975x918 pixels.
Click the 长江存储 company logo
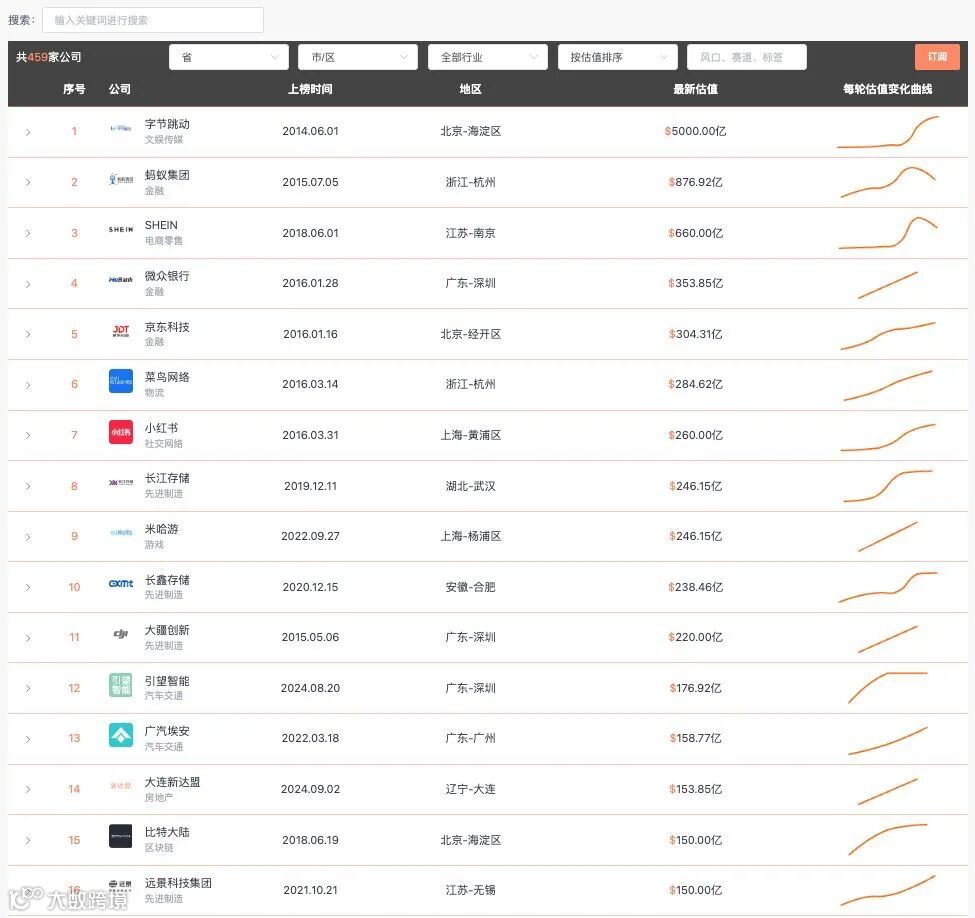click(x=121, y=482)
